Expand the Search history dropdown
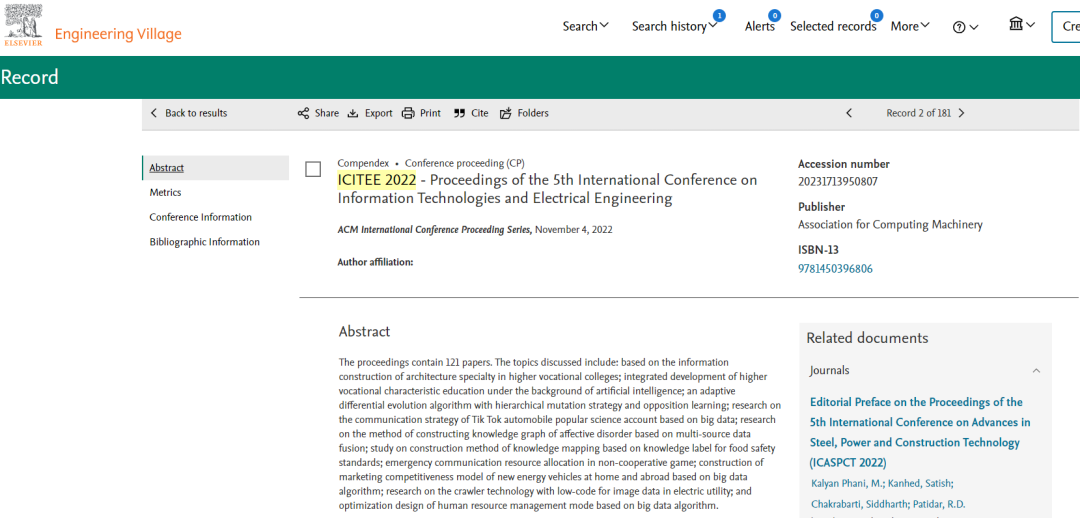Viewport: 1080px width, 518px height. pyautogui.click(x=675, y=26)
